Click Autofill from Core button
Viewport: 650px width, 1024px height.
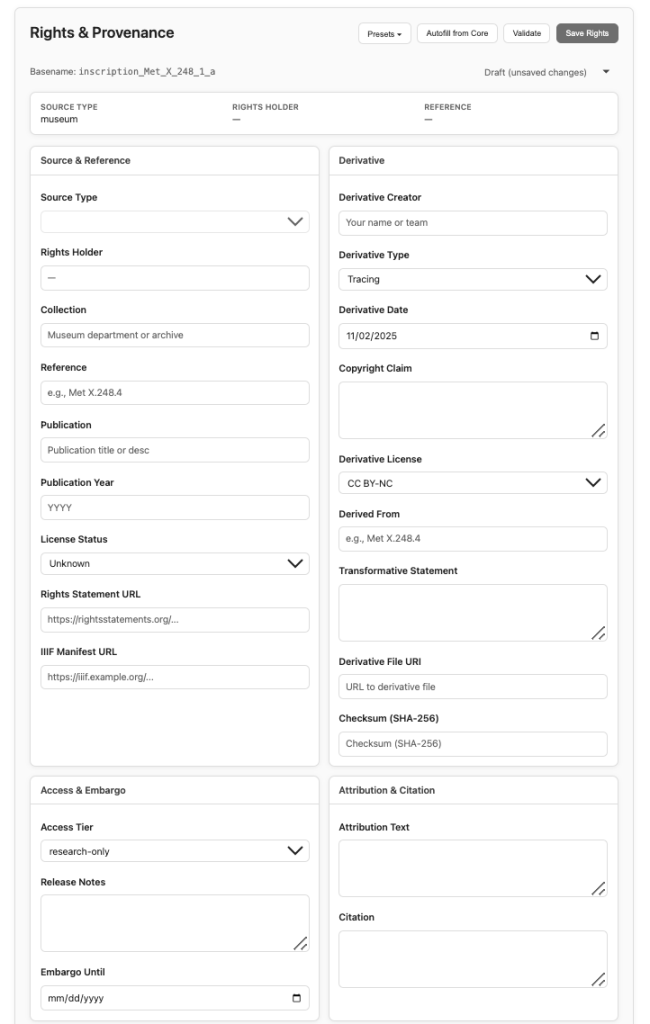[x=457, y=34]
